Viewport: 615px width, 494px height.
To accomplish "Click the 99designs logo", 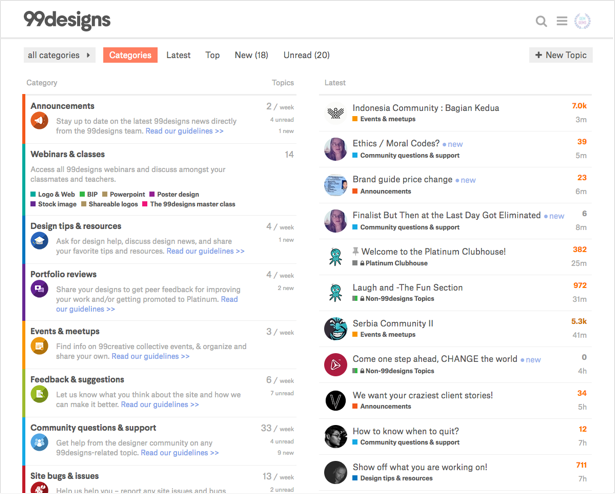I will 67,20.
